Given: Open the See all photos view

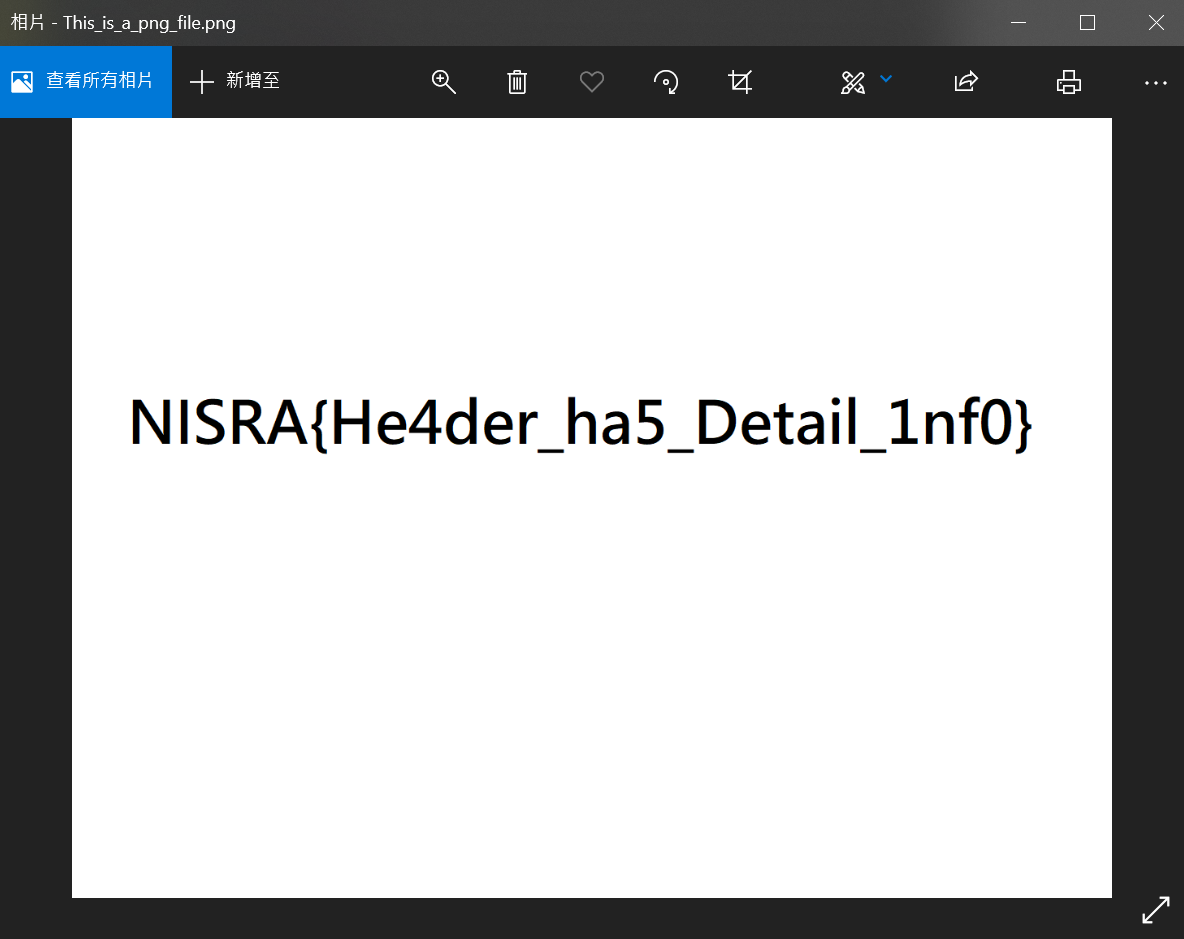Looking at the screenshot, I should pyautogui.click(x=85, y=82).
